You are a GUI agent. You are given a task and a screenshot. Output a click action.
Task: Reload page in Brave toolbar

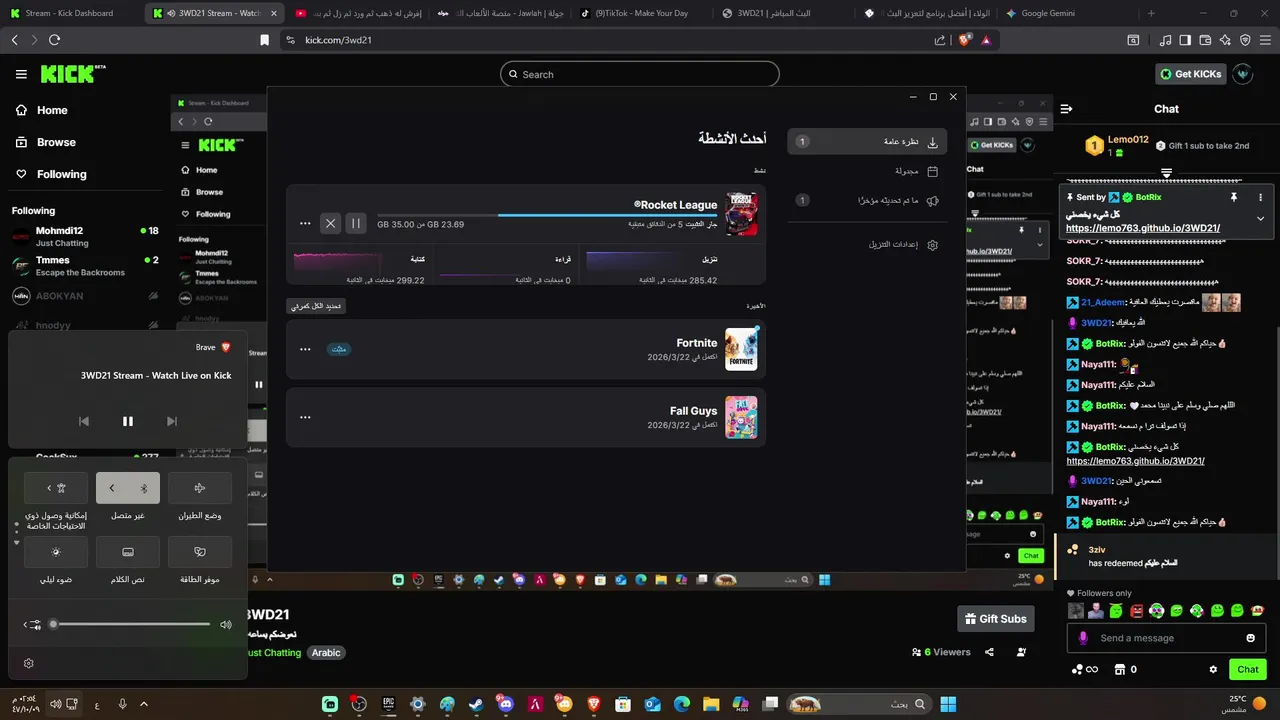[x=54, y=40]
